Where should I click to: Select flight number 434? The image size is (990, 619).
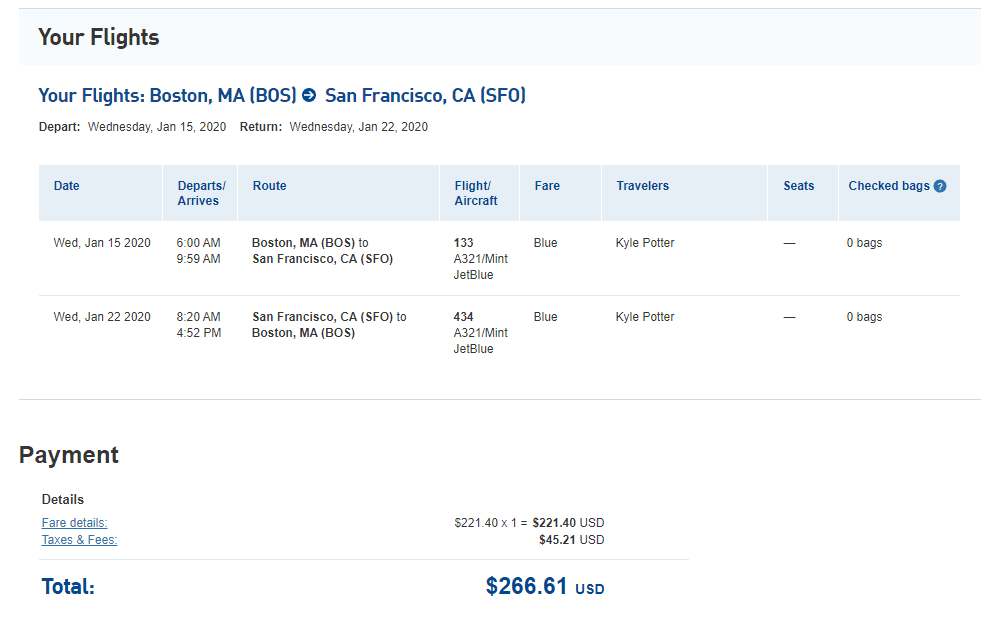click(x=463, y=317)
